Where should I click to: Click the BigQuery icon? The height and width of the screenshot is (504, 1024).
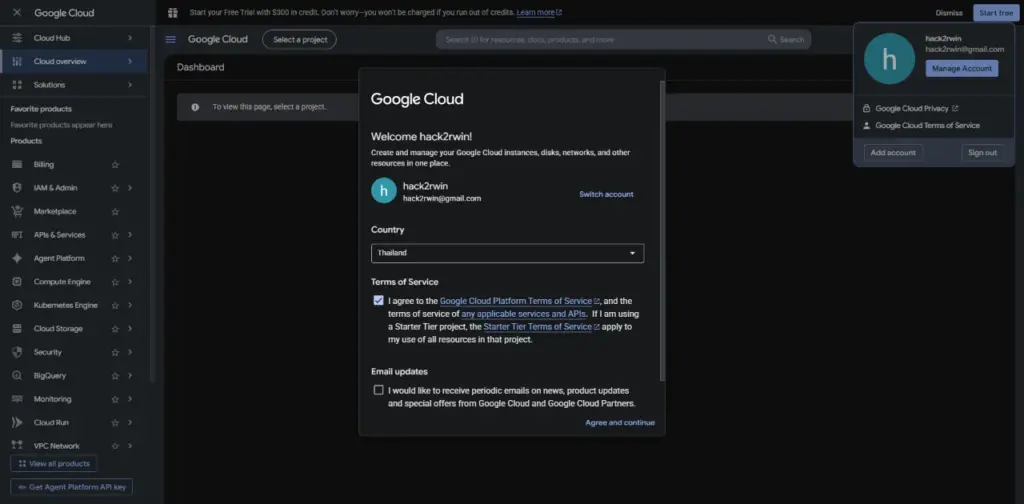pos(17,376)
